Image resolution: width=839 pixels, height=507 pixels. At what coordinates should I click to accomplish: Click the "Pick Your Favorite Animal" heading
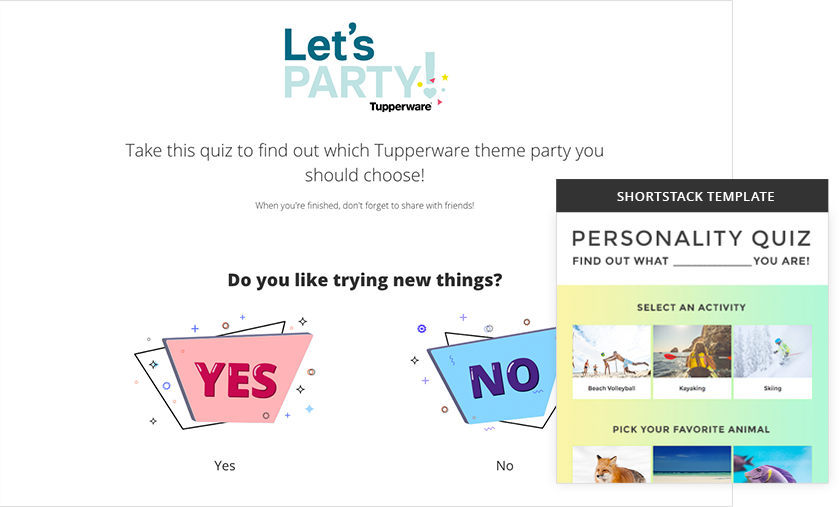coord(691,429)
